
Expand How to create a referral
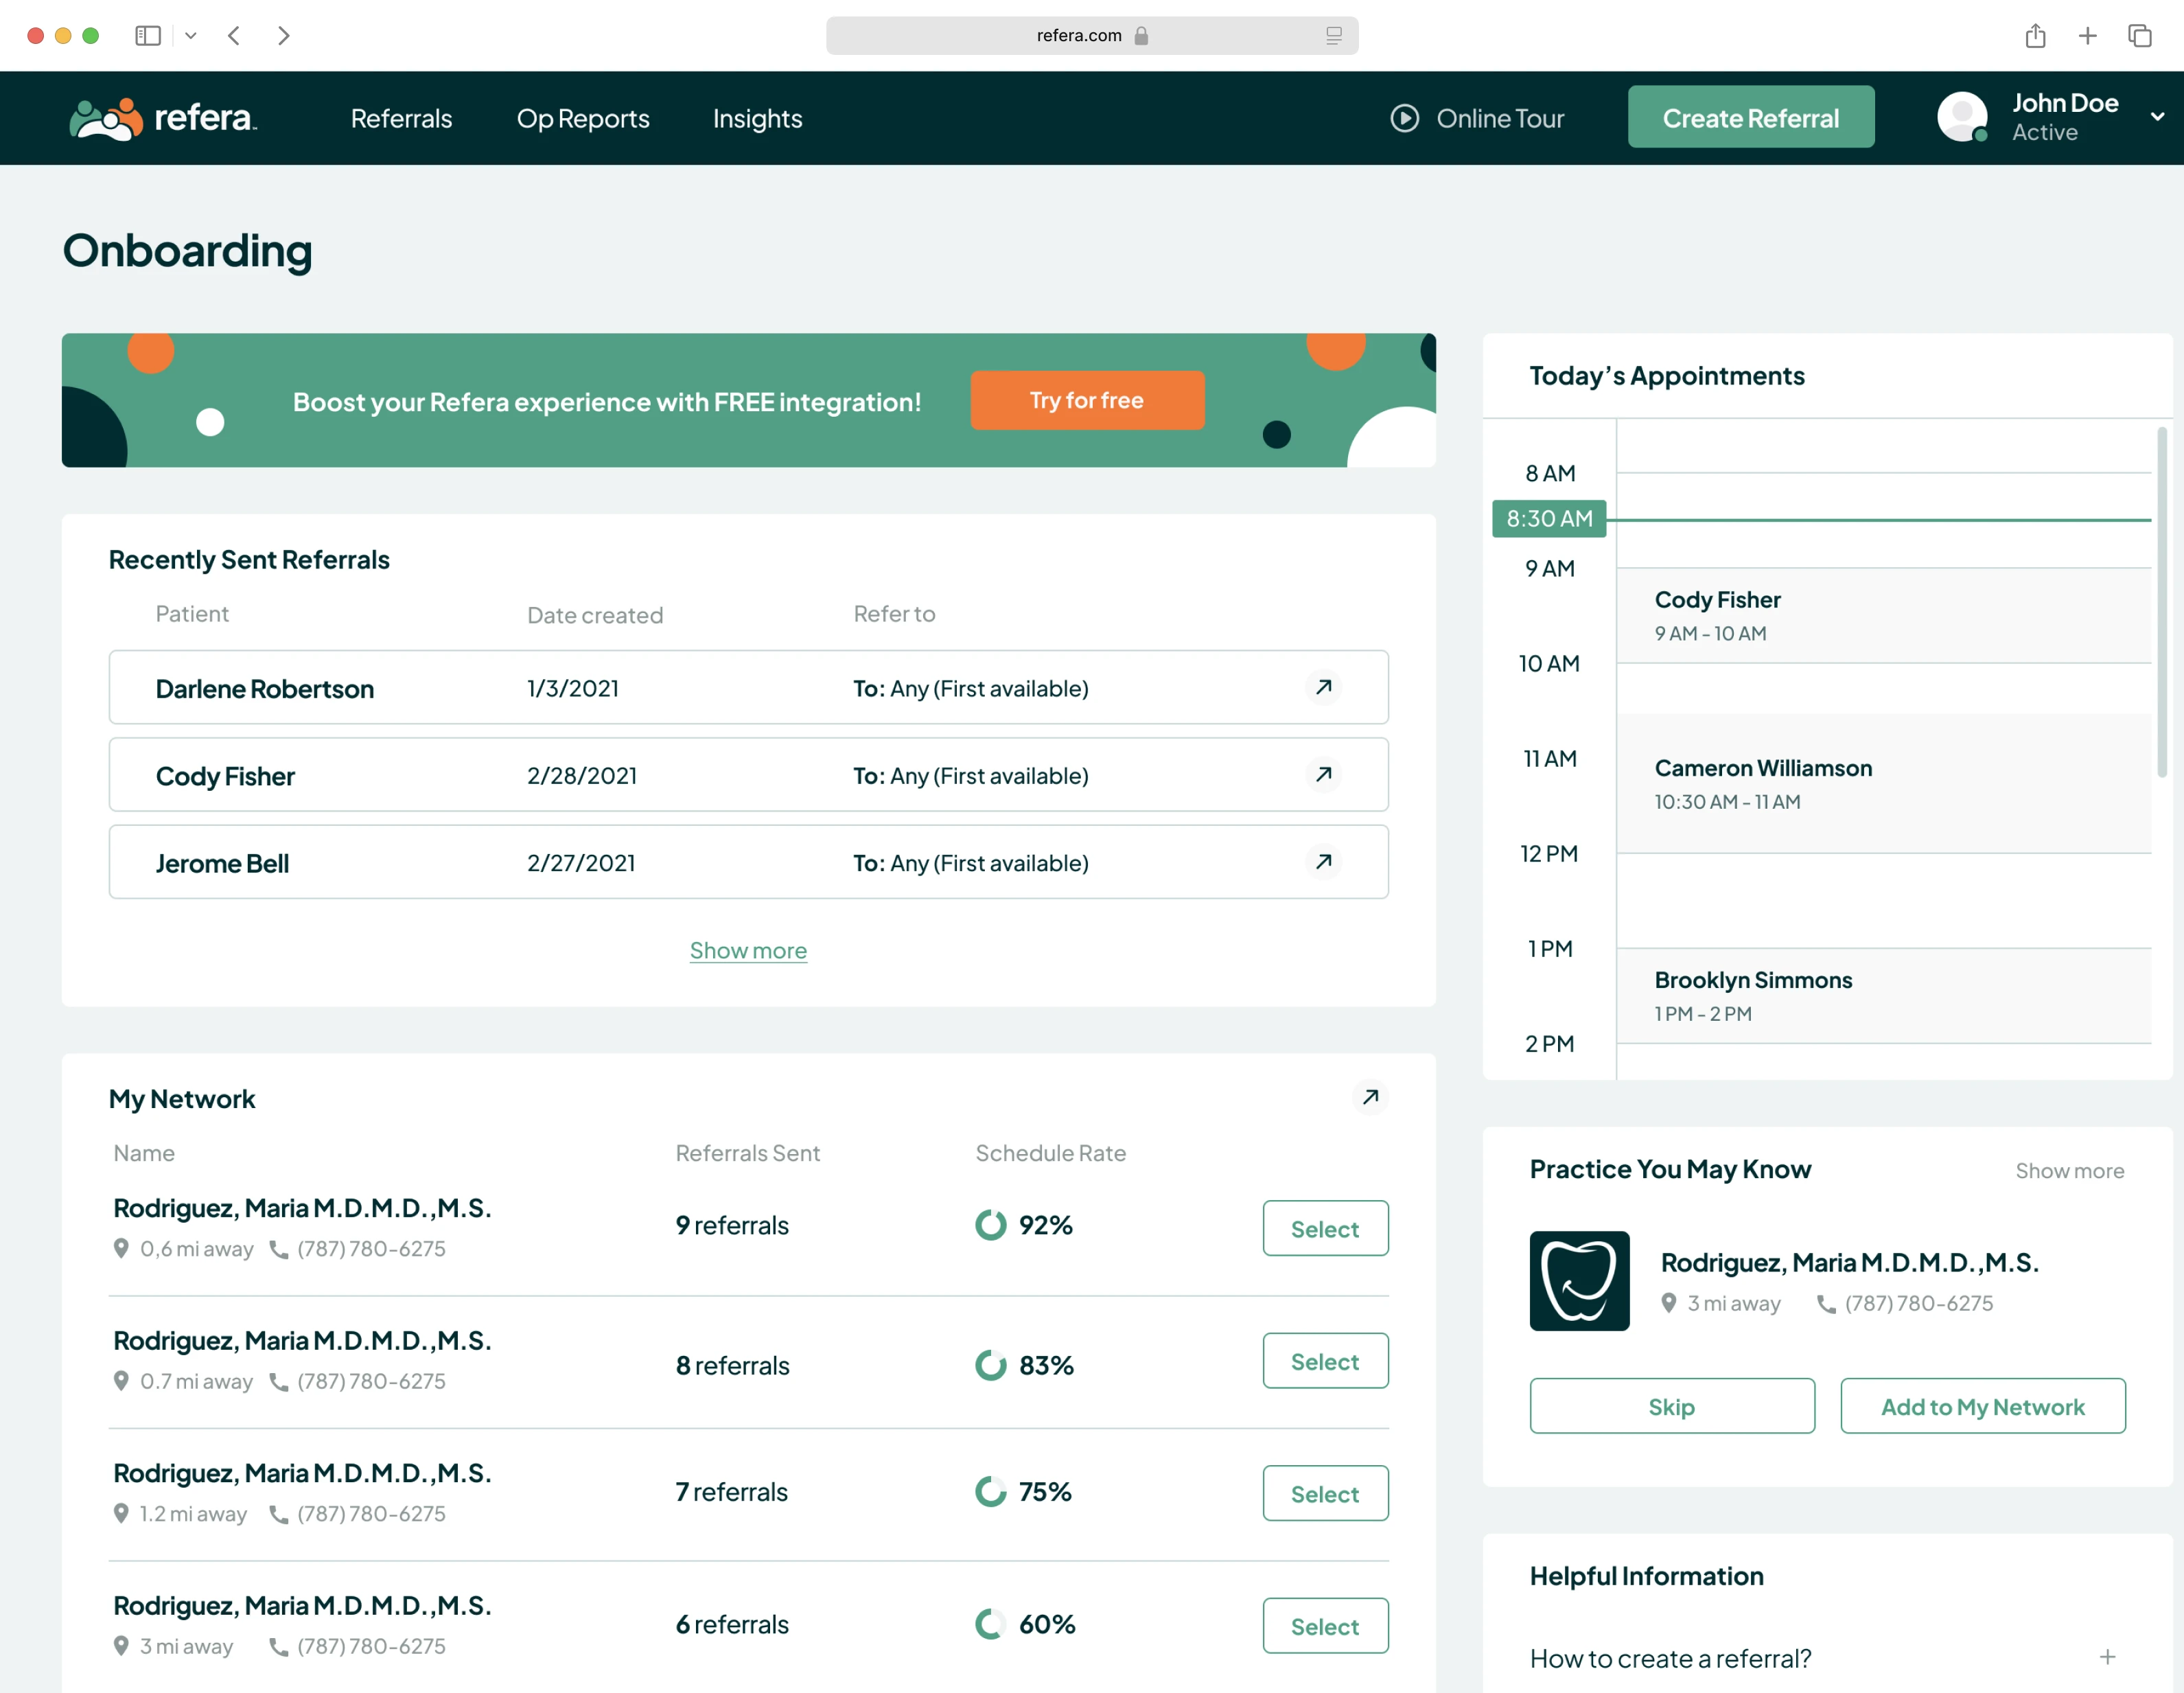[2107, 1657]
